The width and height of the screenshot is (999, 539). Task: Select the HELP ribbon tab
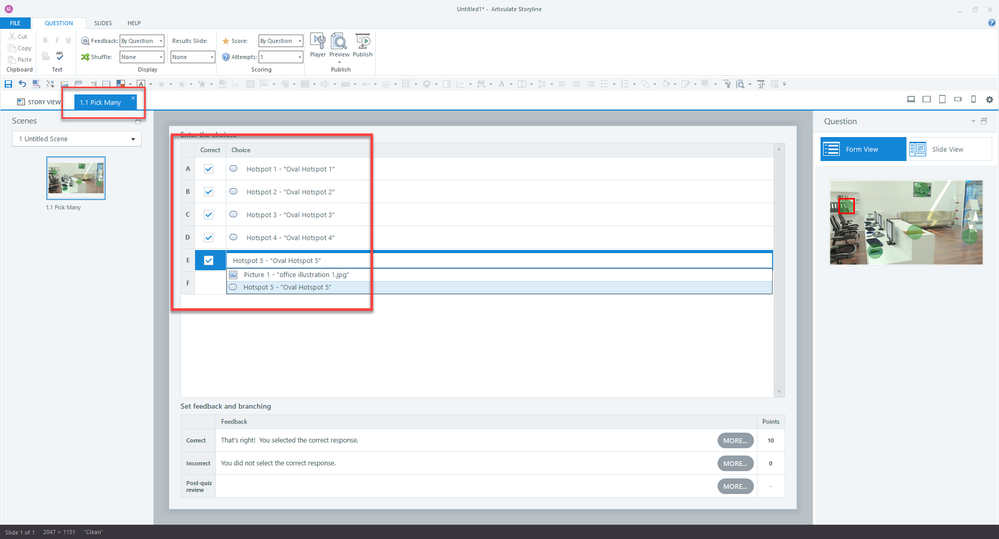[134, 23]
